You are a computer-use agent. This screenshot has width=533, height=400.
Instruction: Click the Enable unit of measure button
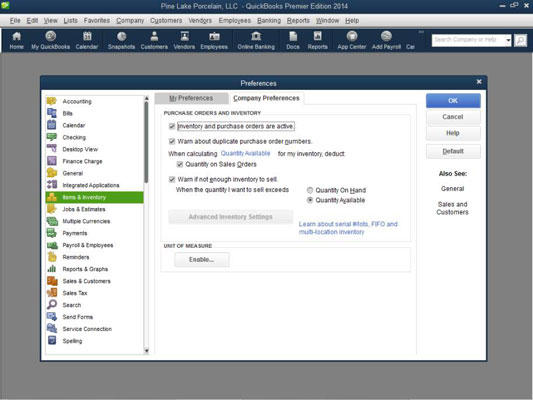[202, 260]
